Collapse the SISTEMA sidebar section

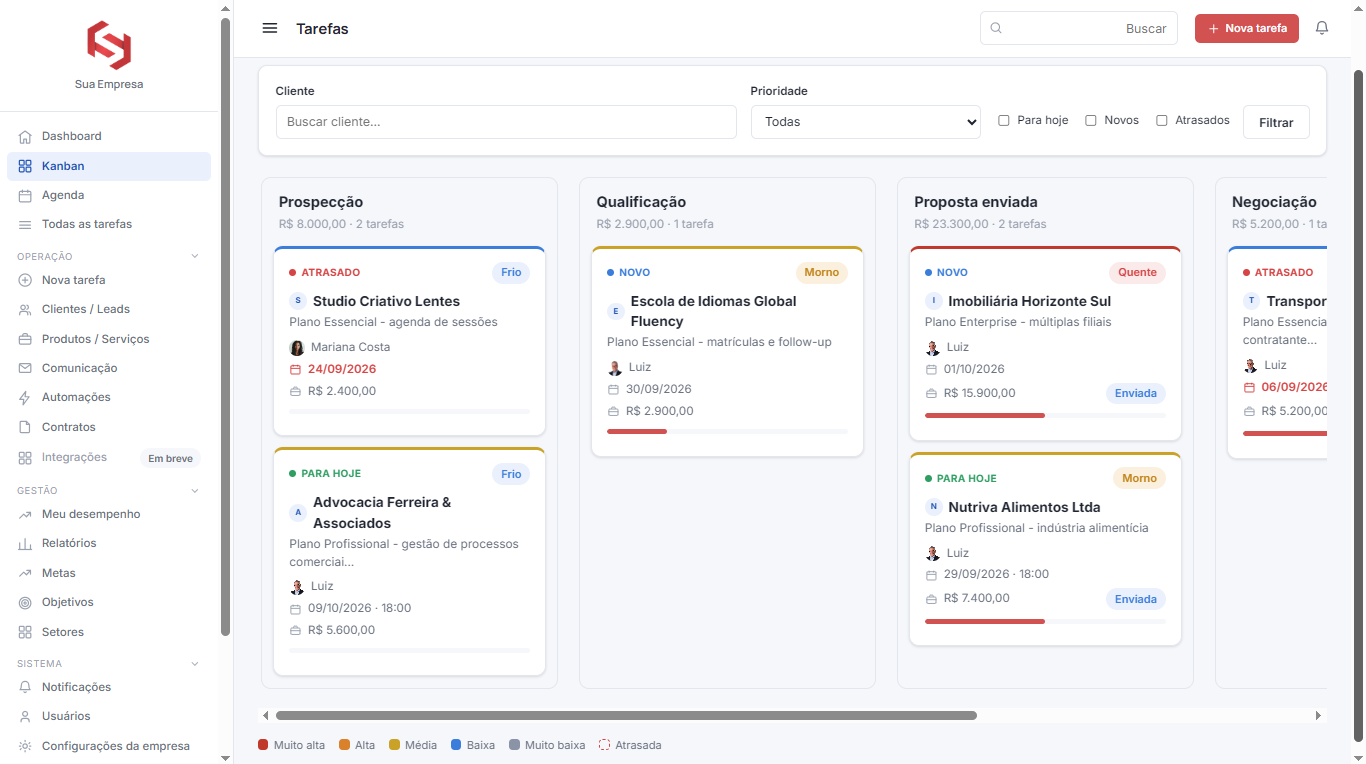tap(195, 664)
